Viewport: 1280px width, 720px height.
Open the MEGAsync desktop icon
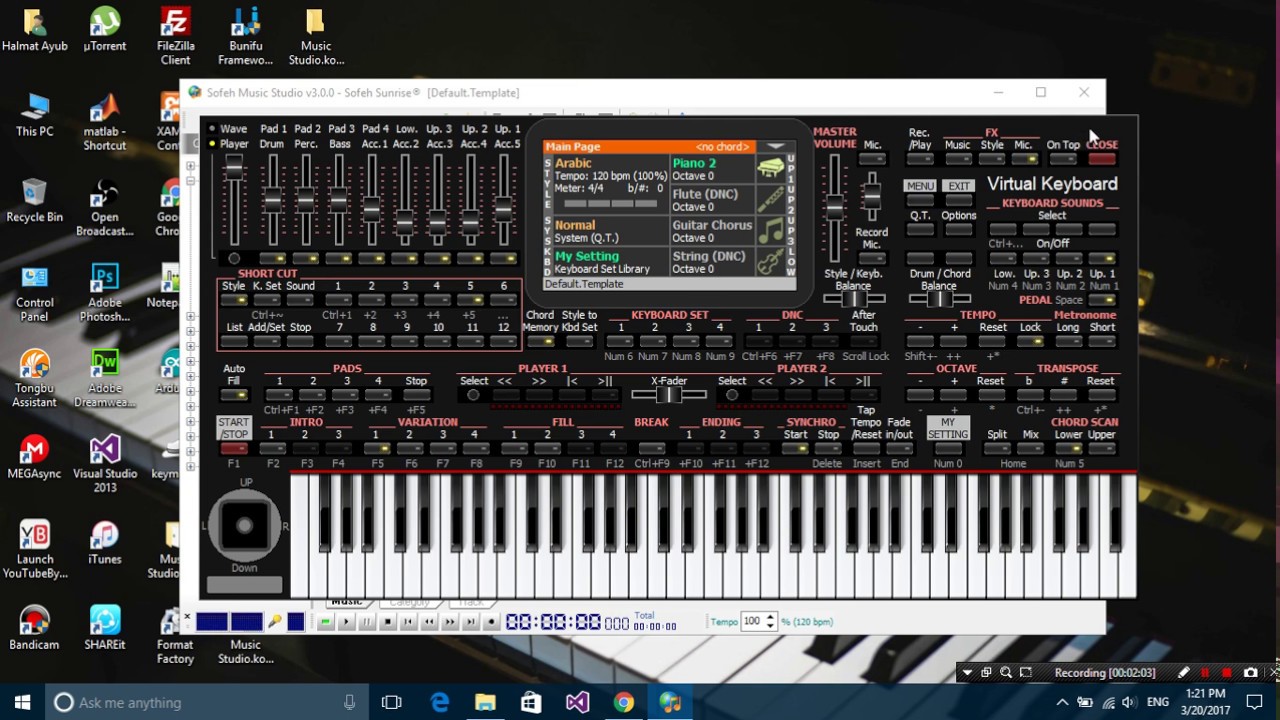click(x=34, y=457)
